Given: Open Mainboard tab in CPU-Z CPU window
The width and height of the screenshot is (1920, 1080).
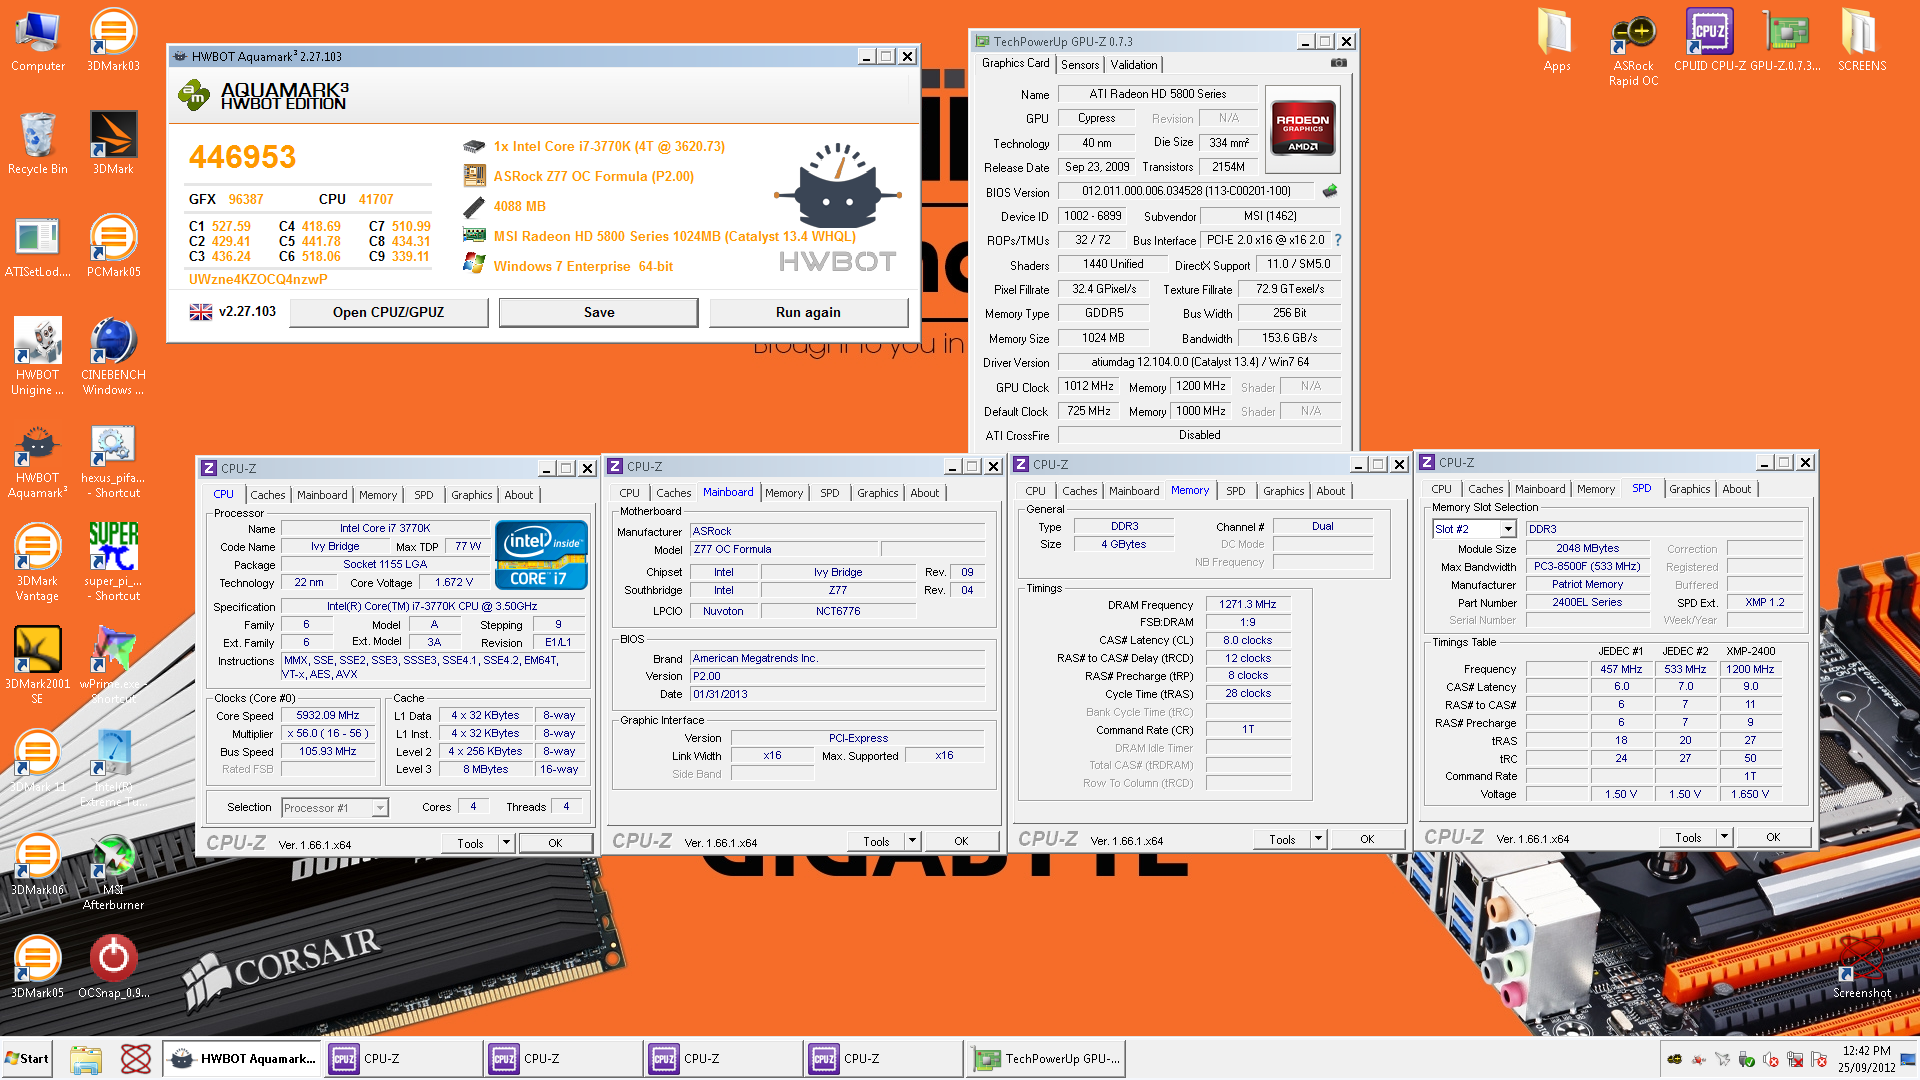Looking at the screenshot, I should tap(322, 495).
